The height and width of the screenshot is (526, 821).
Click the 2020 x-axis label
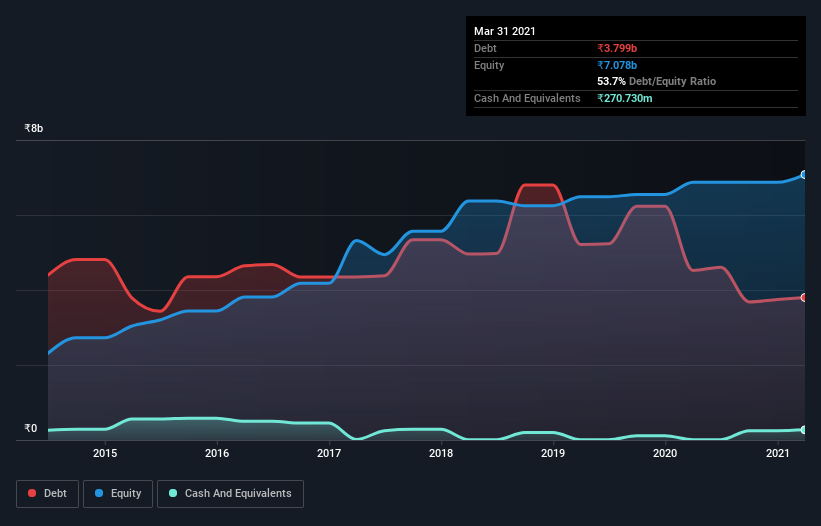[665, 453]
